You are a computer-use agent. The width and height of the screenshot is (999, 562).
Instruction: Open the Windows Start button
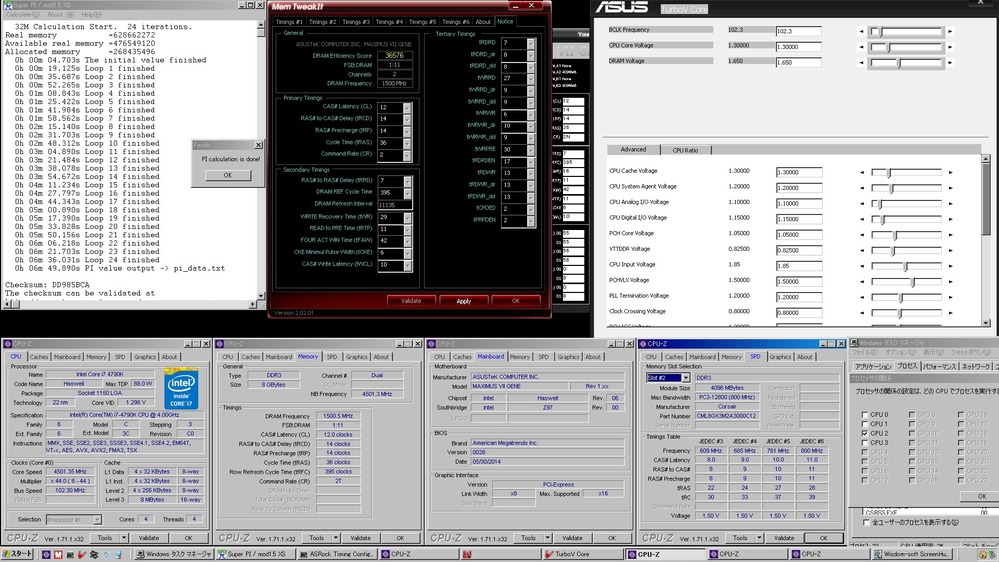pos(17,554)
